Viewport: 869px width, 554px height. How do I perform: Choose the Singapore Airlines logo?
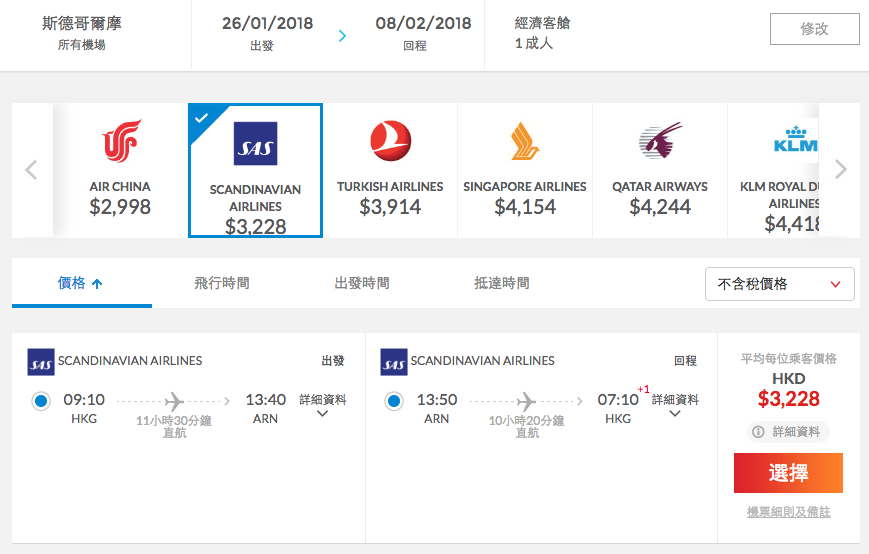[x=524, y=141]
